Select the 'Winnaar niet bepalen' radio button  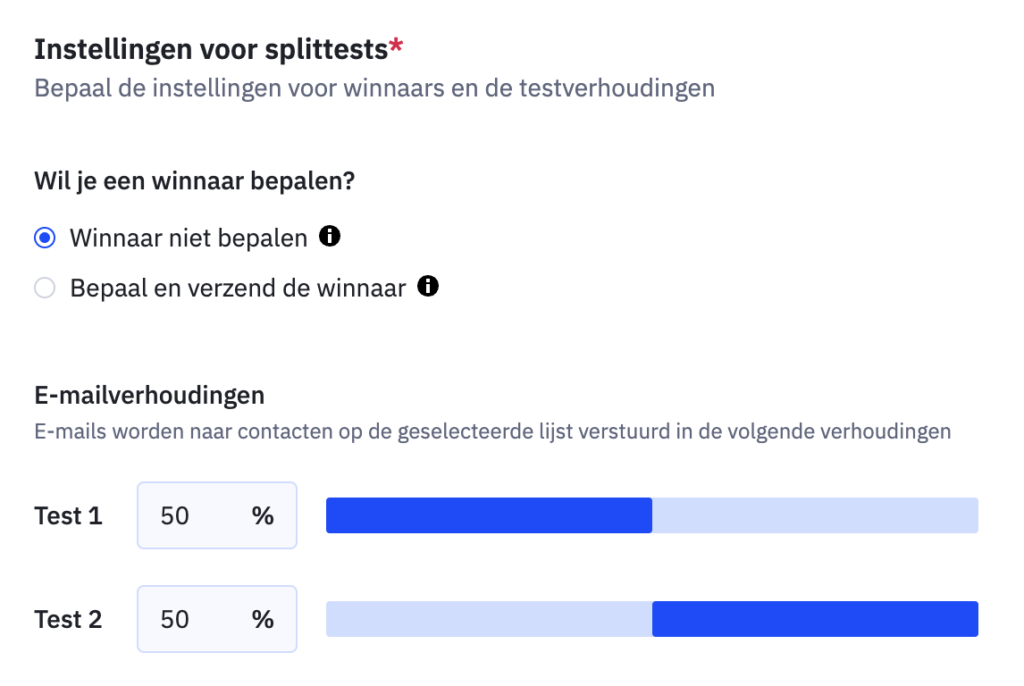click(44, 238)
